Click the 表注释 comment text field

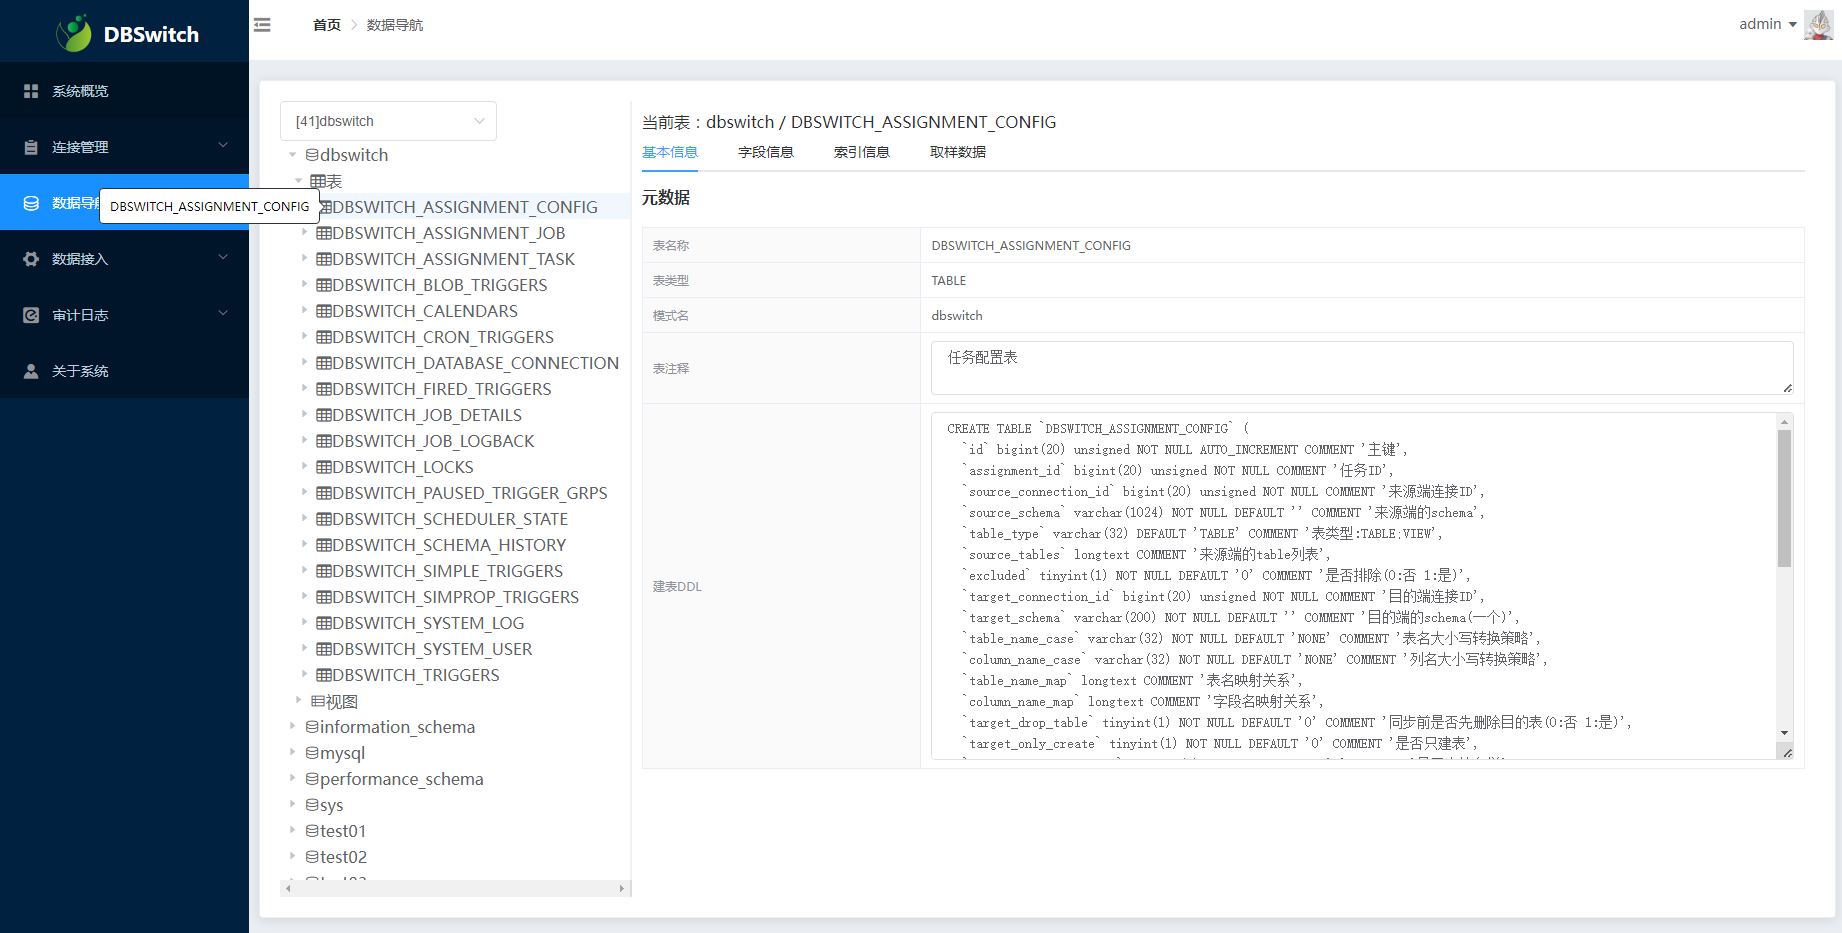point(1361,367)
